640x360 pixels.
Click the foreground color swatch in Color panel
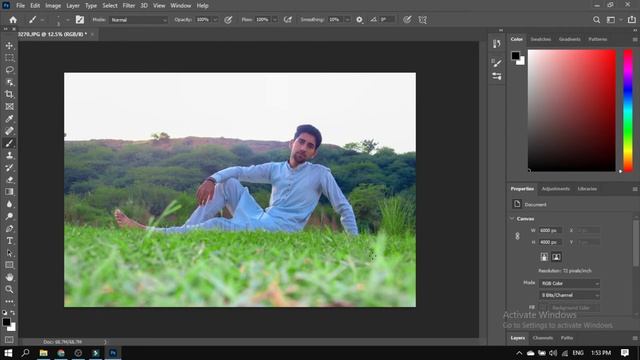[516, 56]
